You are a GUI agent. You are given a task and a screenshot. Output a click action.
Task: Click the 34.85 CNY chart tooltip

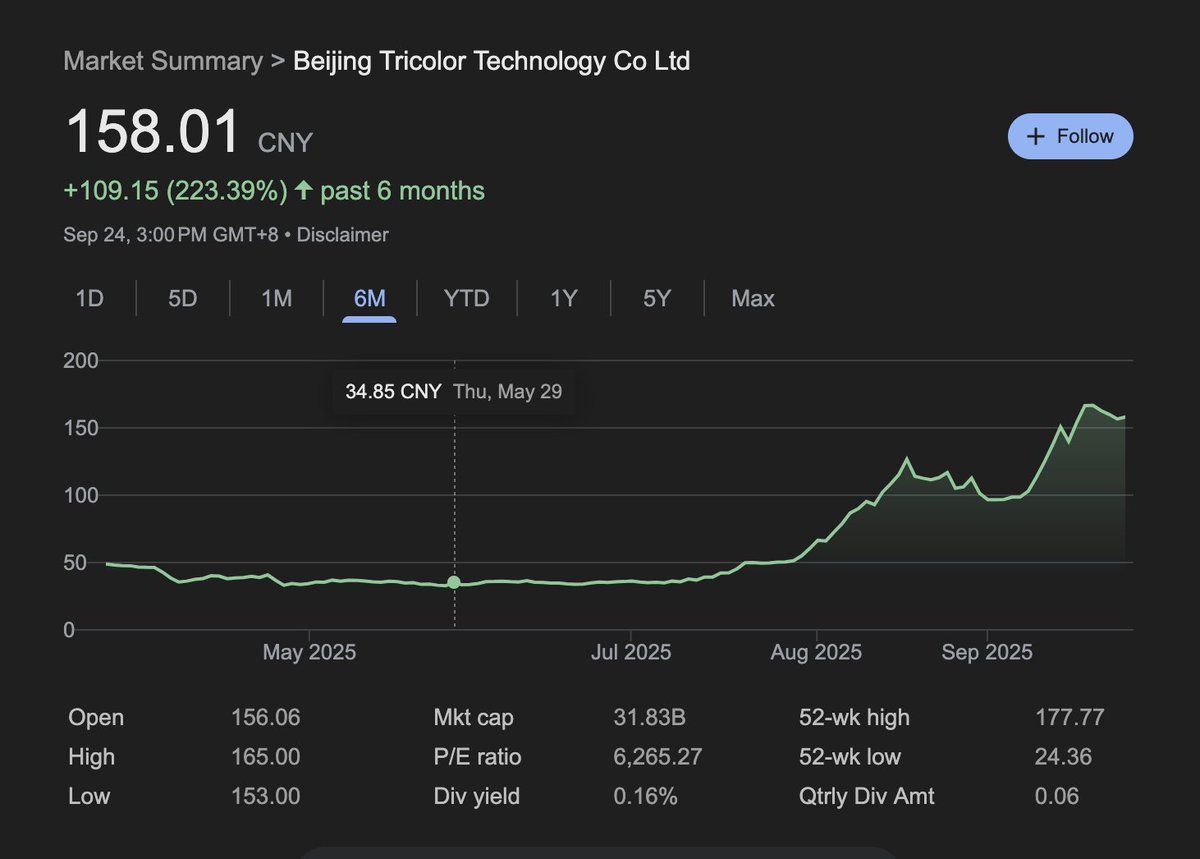(x=454, y=391)
